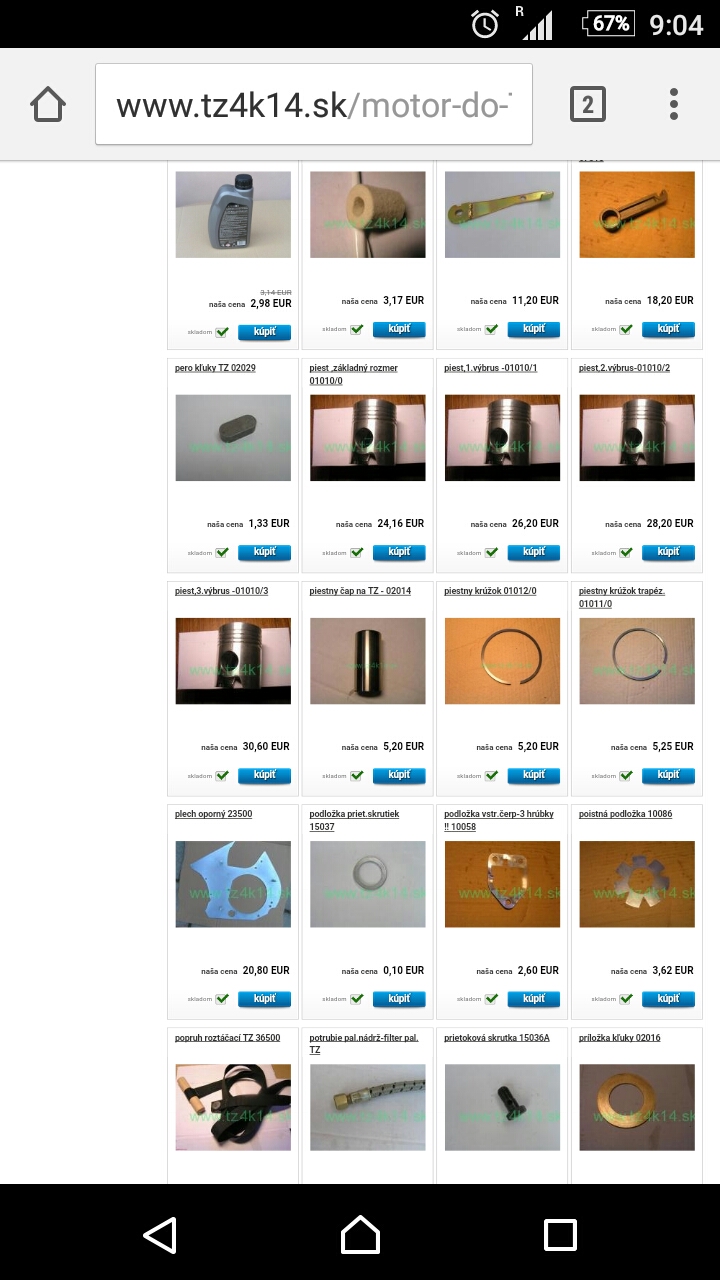Tap the www.tz4k14.sk address bar
Image resolution: width=720 pixels, height=1280 pixels.
pyautogui.click(x=314, y=104)
